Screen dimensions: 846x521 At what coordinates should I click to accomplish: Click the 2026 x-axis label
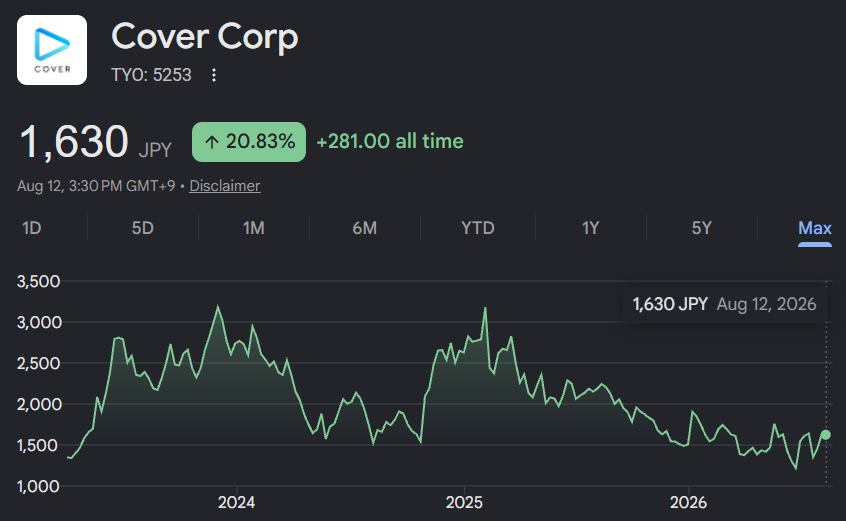pos(688,503)
